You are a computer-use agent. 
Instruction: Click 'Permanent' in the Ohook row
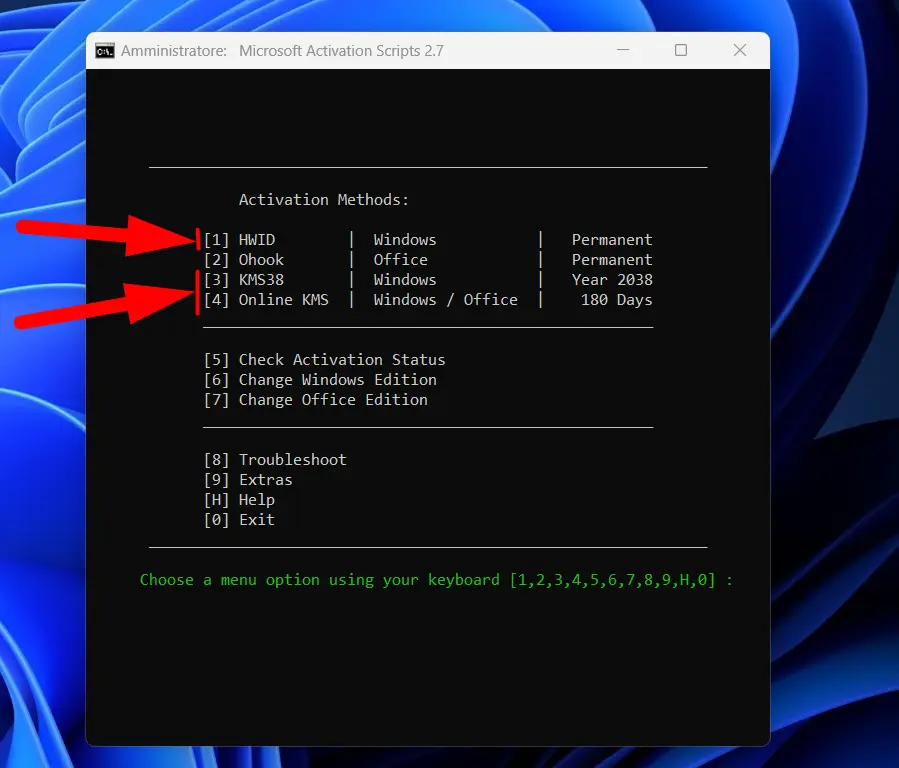click(x=612, y=260)
